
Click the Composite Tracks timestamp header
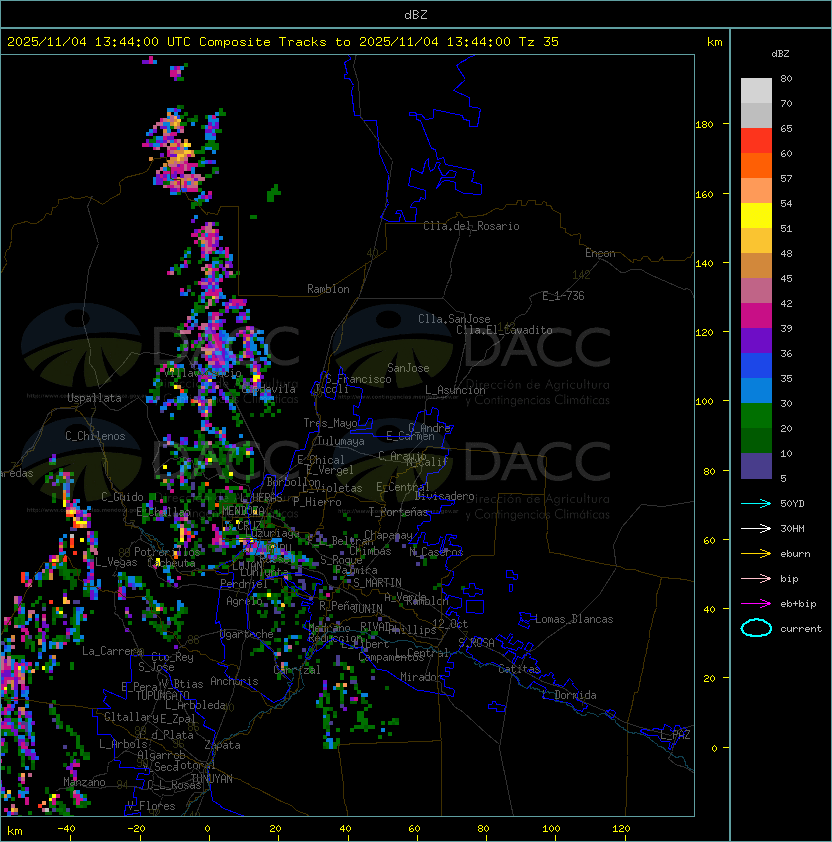tap(283, 42)
